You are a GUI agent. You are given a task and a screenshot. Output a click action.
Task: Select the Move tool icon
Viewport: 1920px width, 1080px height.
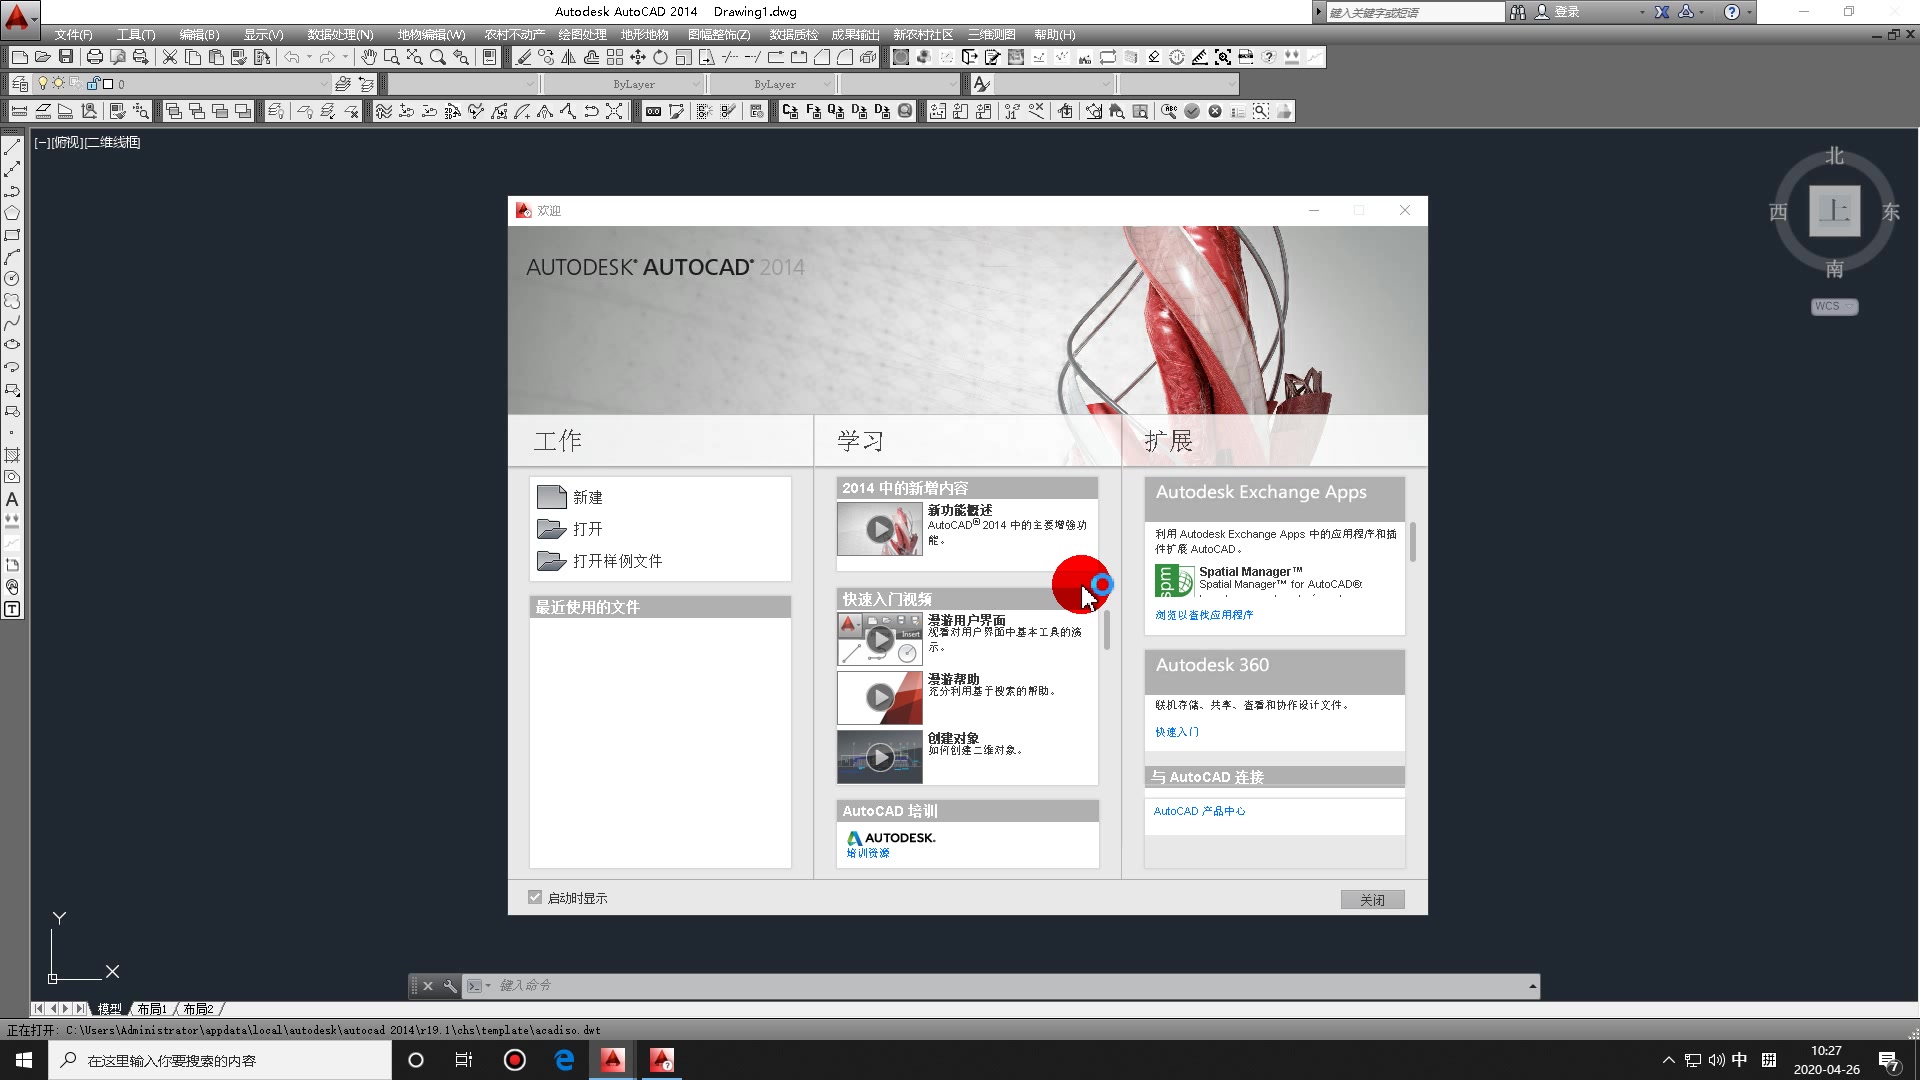coord(637,57)
